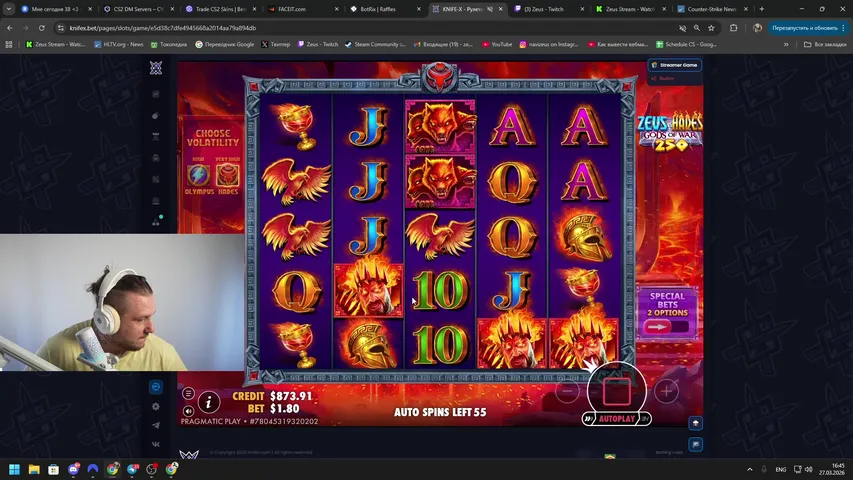Switch to the Zeus - Twitch tab

[549, 9]
